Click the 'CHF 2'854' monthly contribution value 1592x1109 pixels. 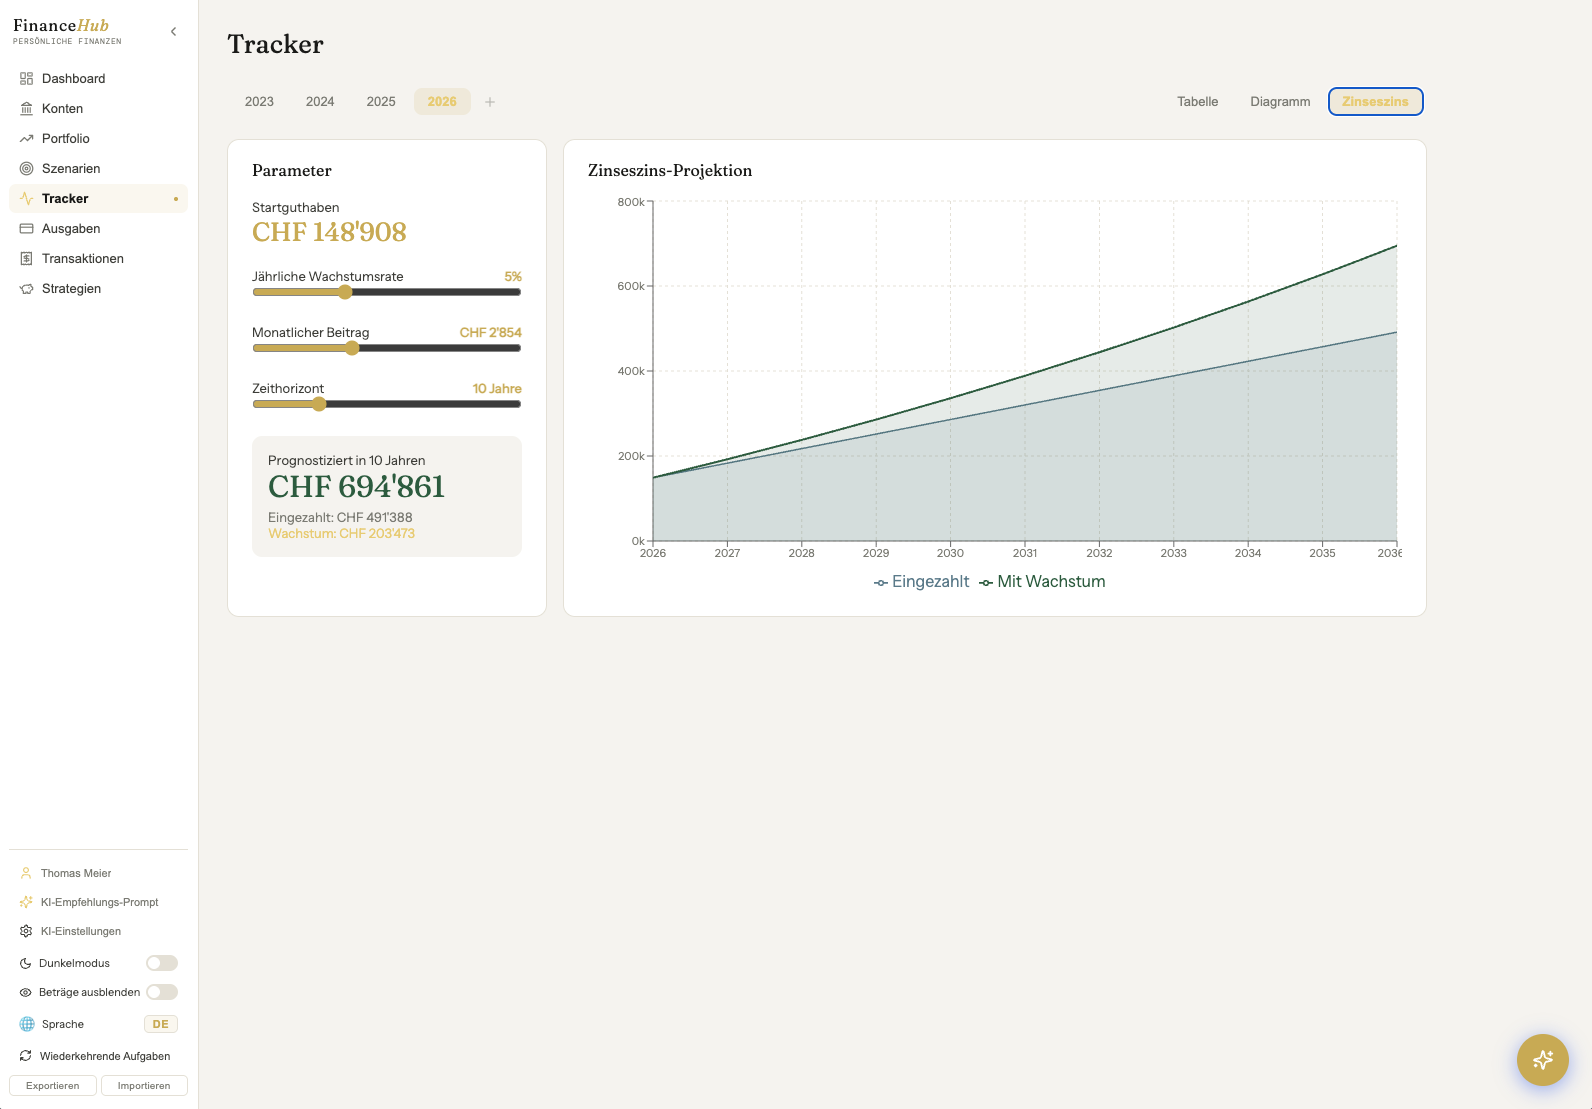pyautogui.click(x=490, y=333)
